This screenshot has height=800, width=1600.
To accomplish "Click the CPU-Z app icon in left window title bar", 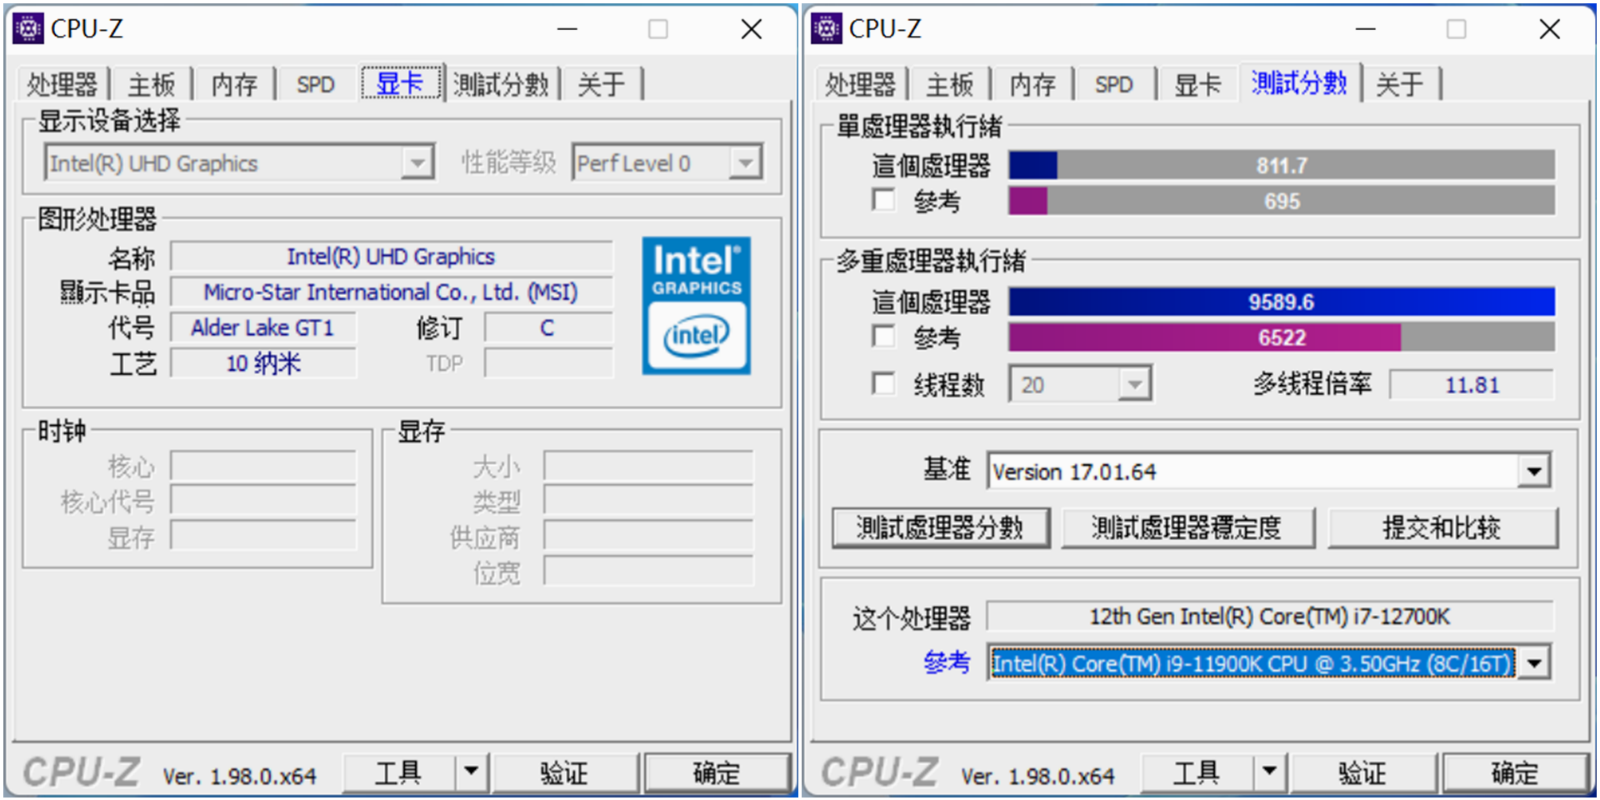I will (x=28, y=29).
